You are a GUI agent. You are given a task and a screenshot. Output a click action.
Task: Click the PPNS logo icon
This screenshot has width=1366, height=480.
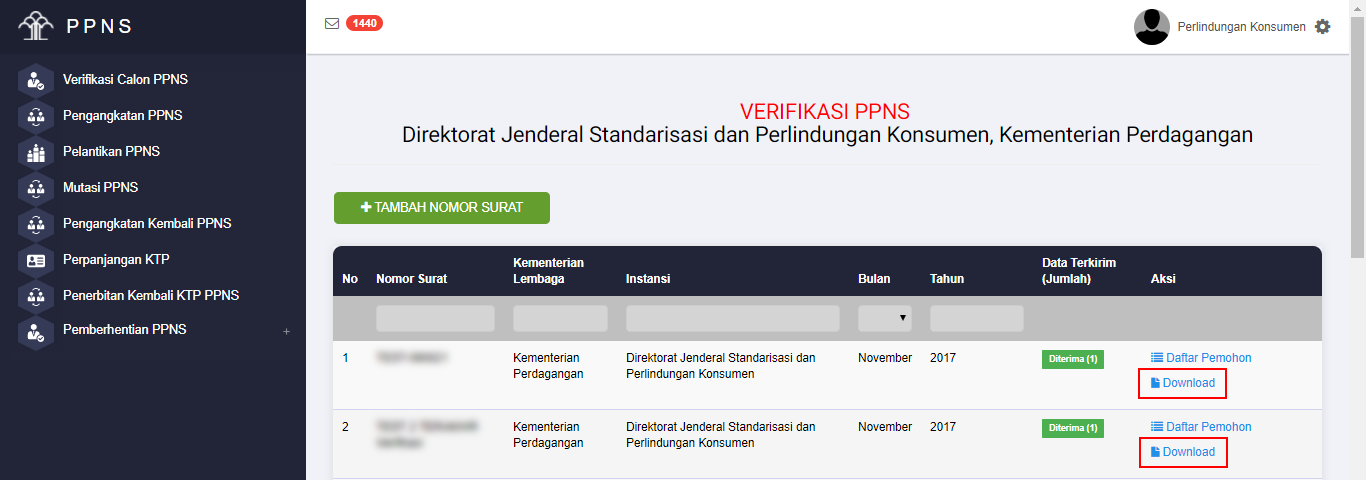(x=37, y=25)
